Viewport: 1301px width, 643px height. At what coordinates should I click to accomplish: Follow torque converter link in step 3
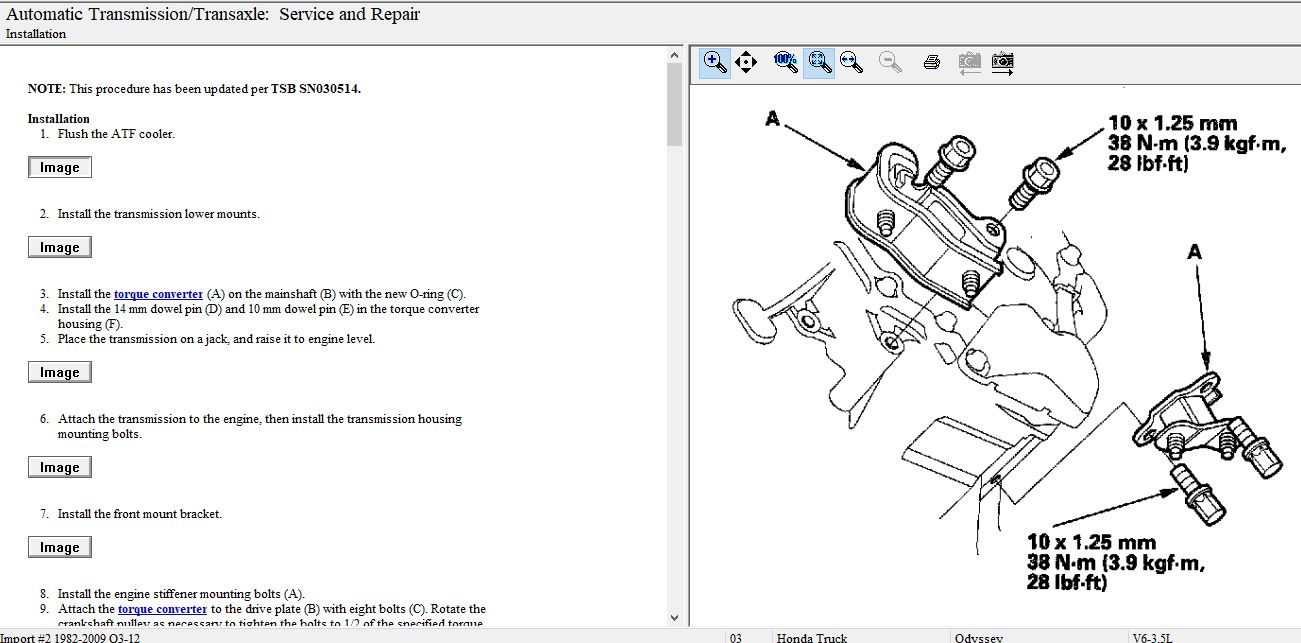(158, 294)
